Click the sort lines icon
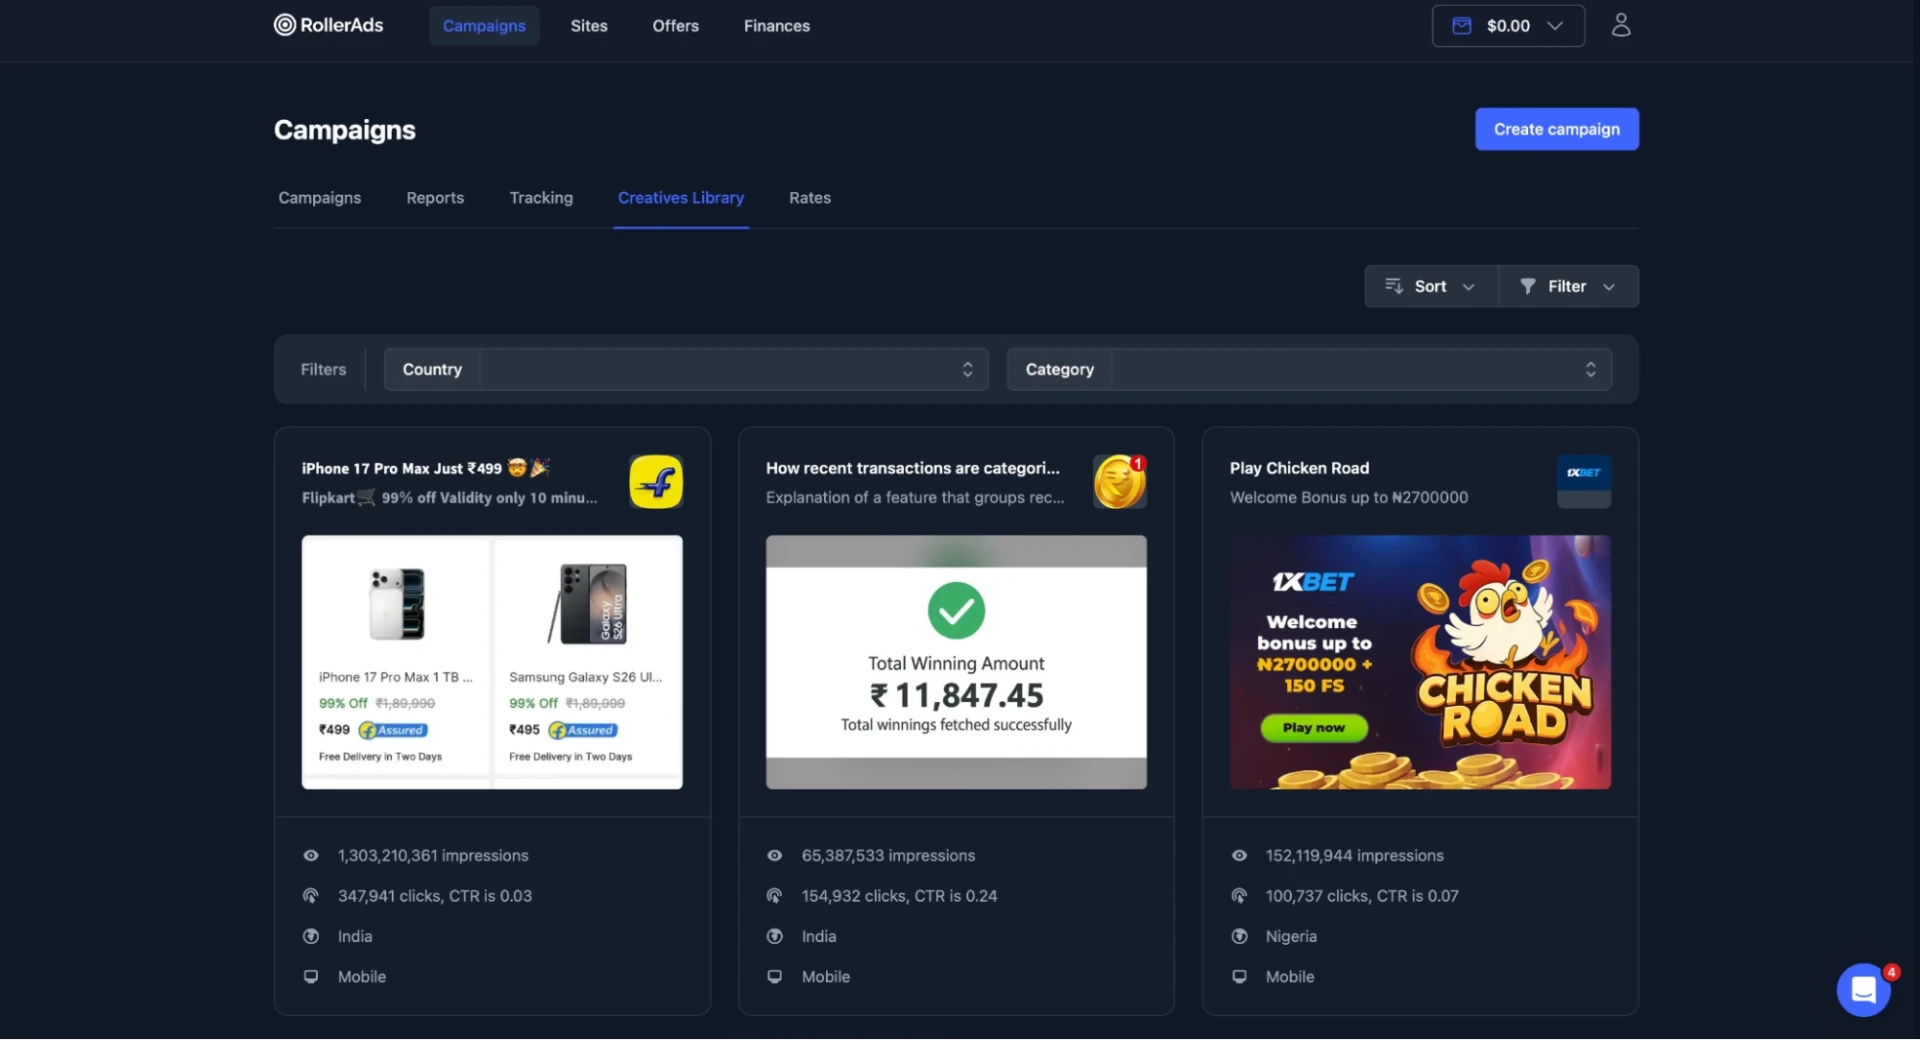This screenshot has width=1920, height=1040. click(x=1393, y=286)
